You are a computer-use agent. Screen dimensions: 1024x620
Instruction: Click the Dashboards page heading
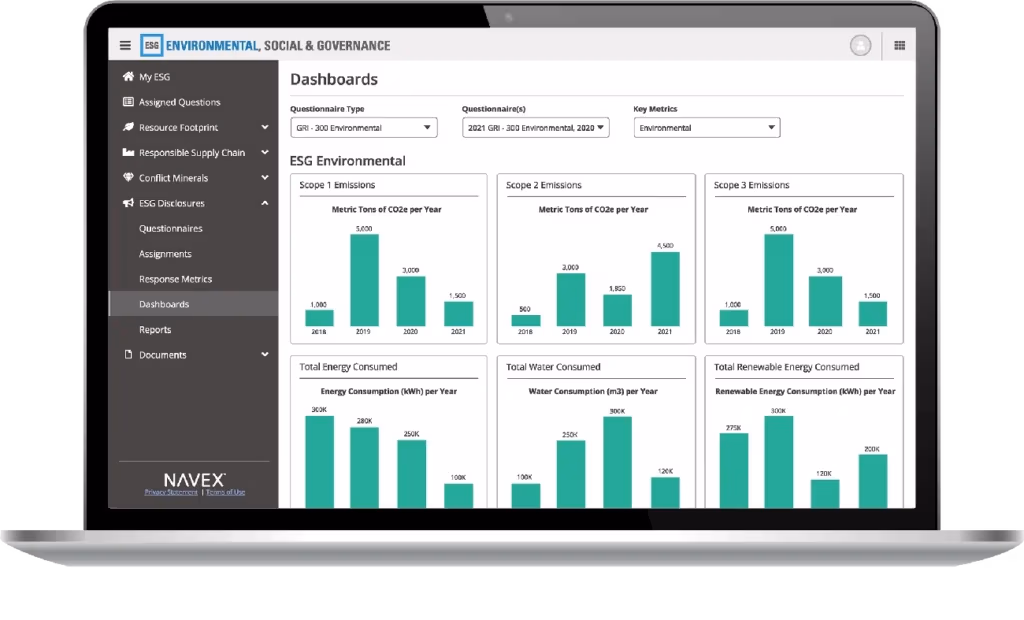[334, 79]
